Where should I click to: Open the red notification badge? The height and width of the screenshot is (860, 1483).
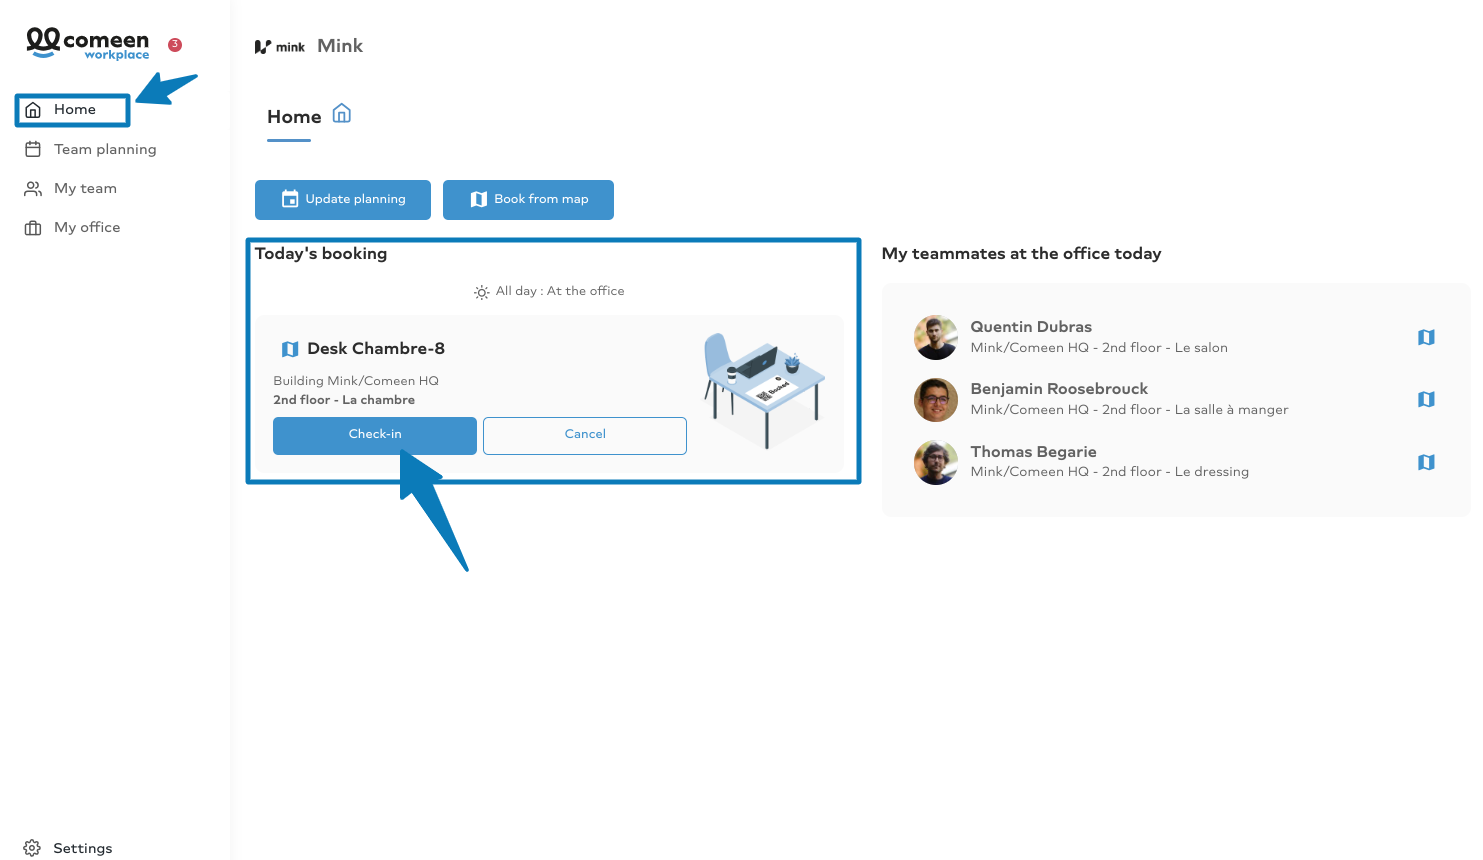175,44
